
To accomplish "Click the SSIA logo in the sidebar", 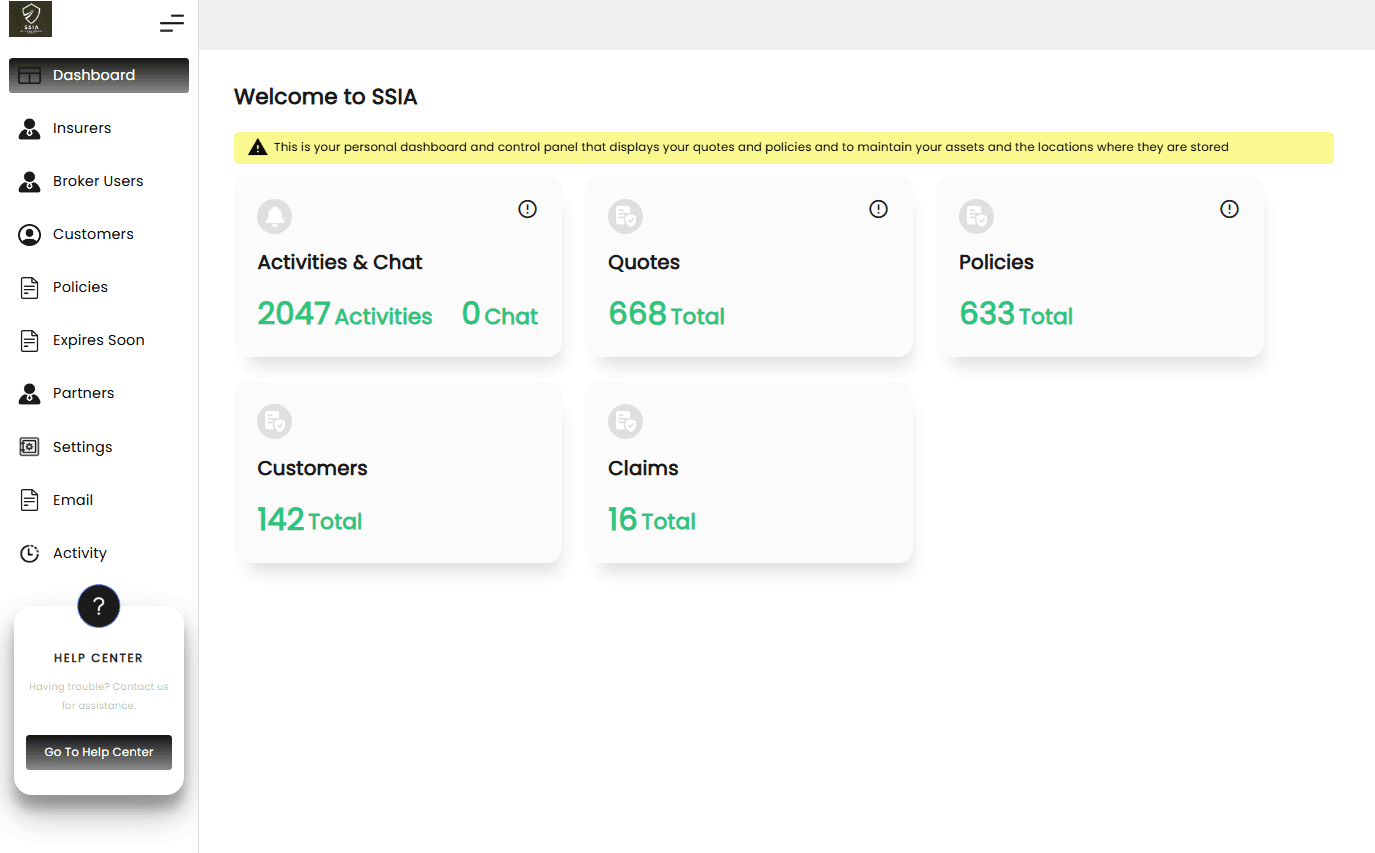I will tap(30, 19).
